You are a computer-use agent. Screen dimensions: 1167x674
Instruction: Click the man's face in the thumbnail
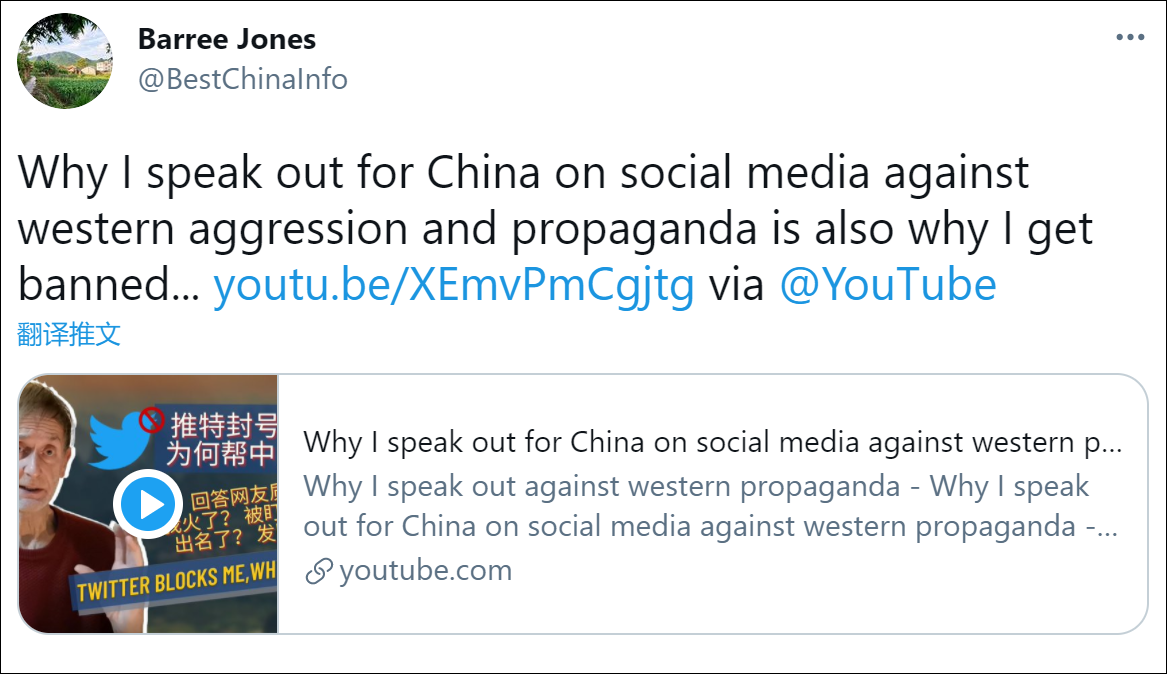[49, 462]
